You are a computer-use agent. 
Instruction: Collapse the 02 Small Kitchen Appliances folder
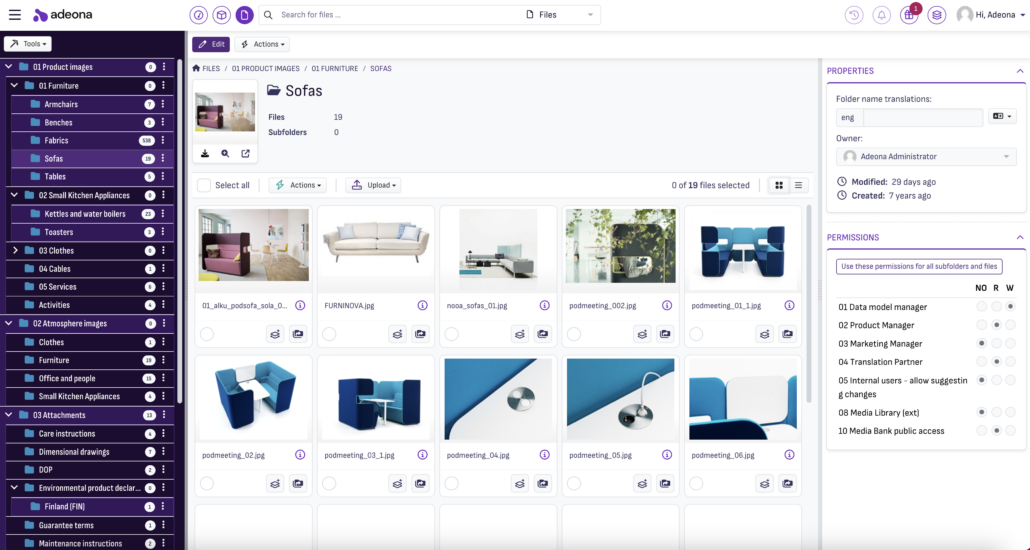point(14,195)
